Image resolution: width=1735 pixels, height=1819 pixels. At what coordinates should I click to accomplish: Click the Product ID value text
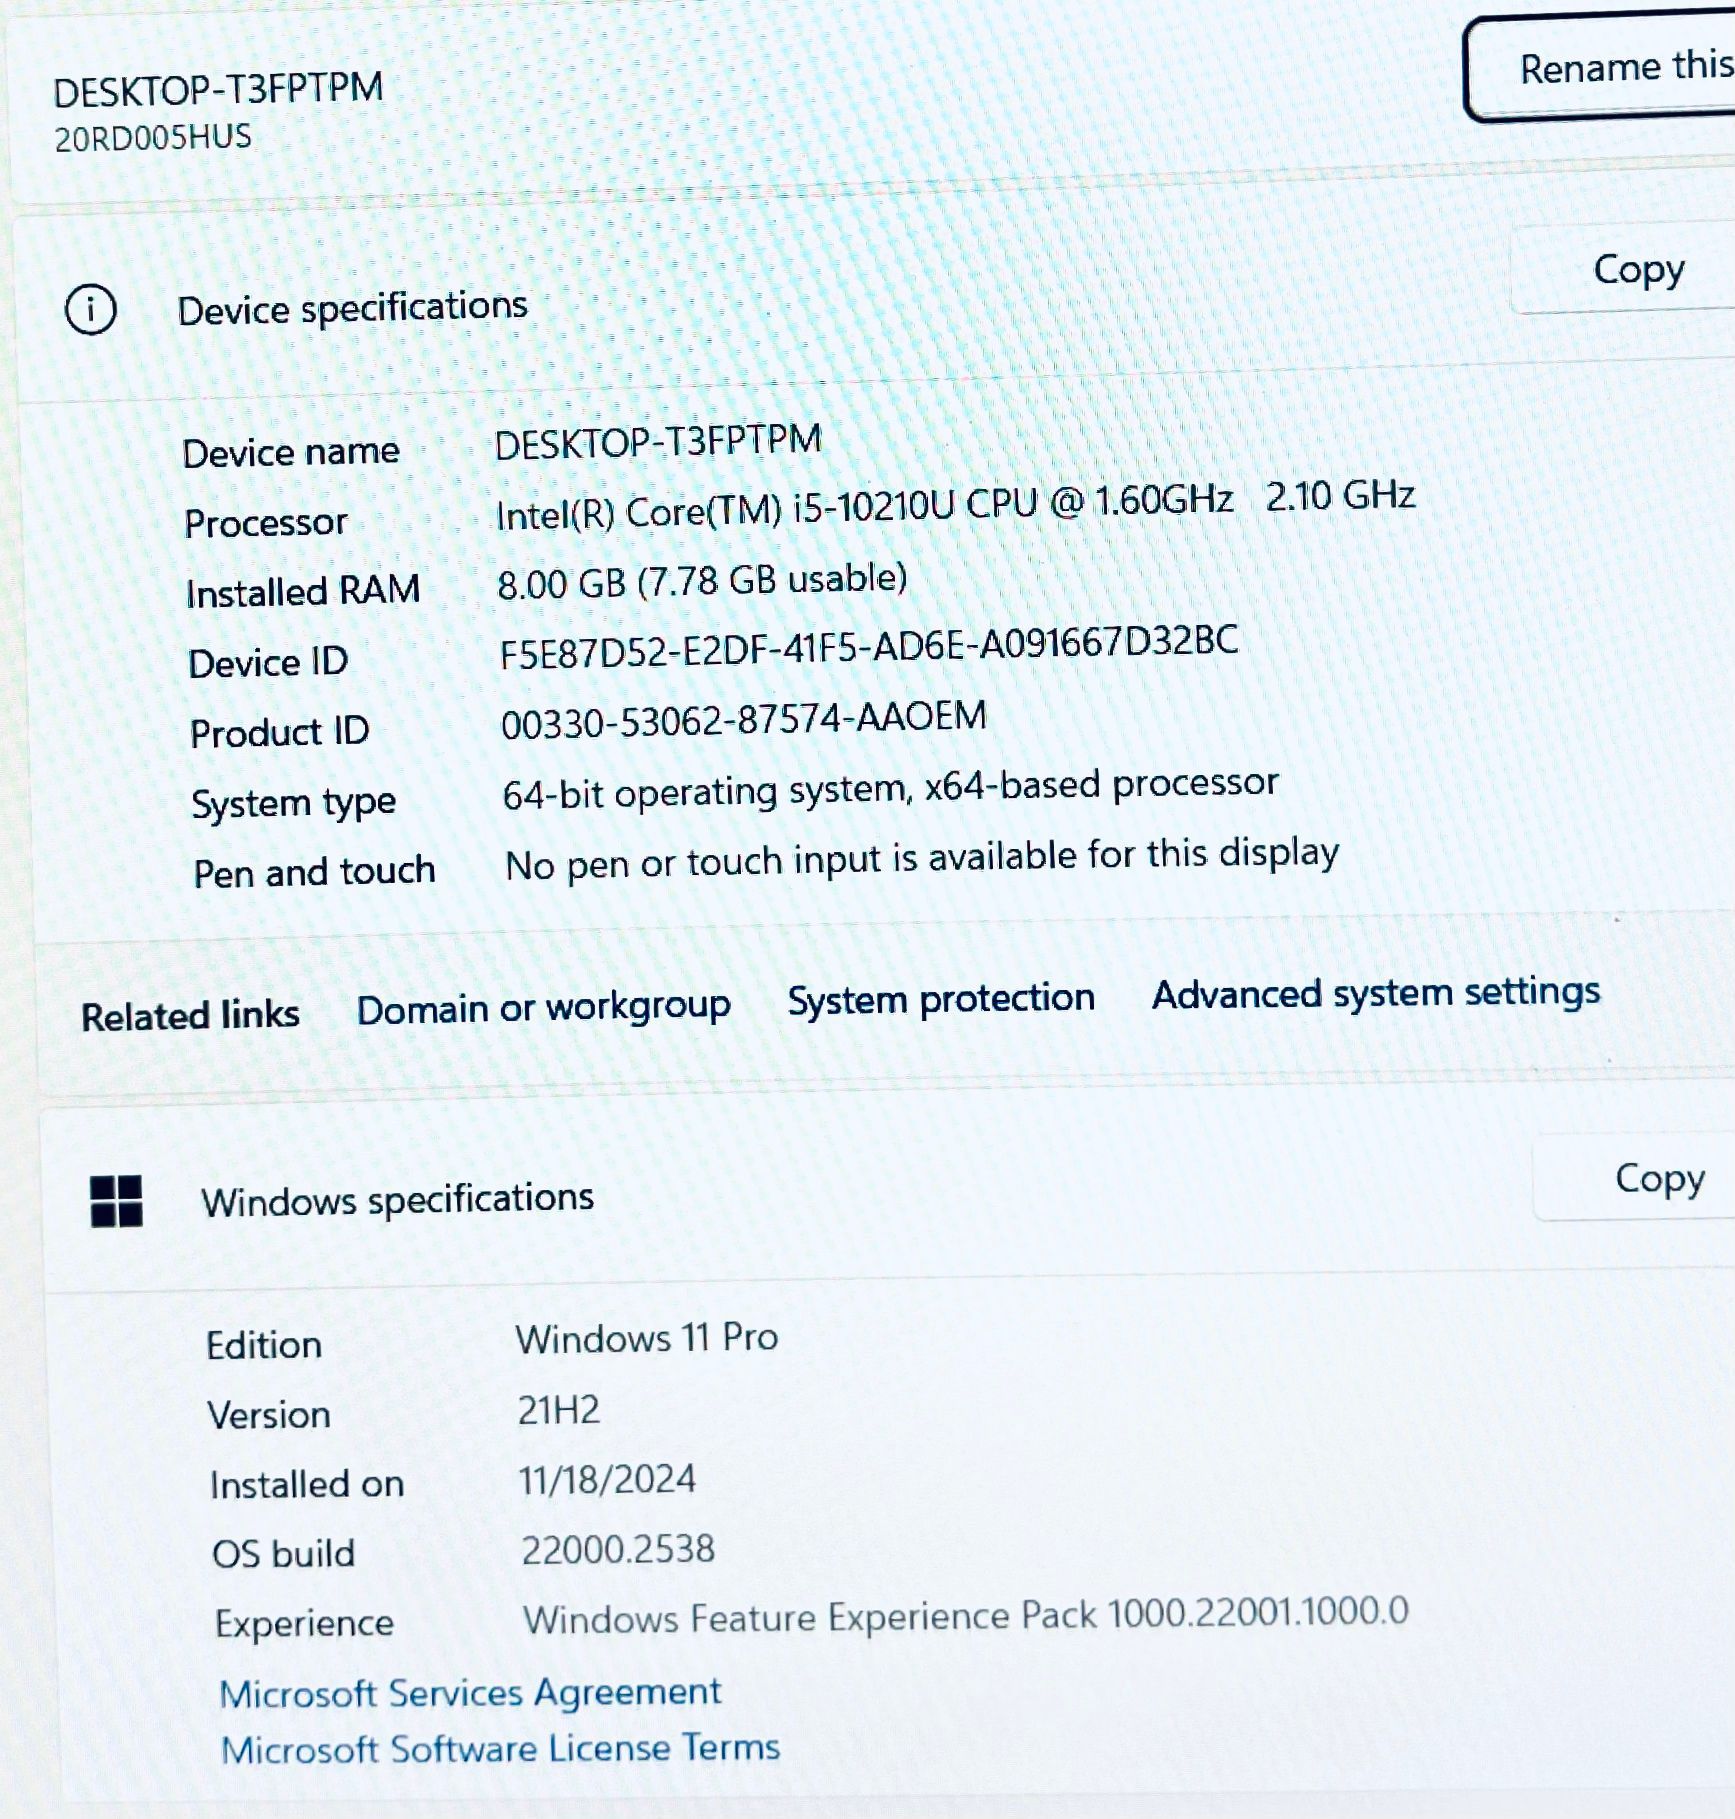pos(744,718)
